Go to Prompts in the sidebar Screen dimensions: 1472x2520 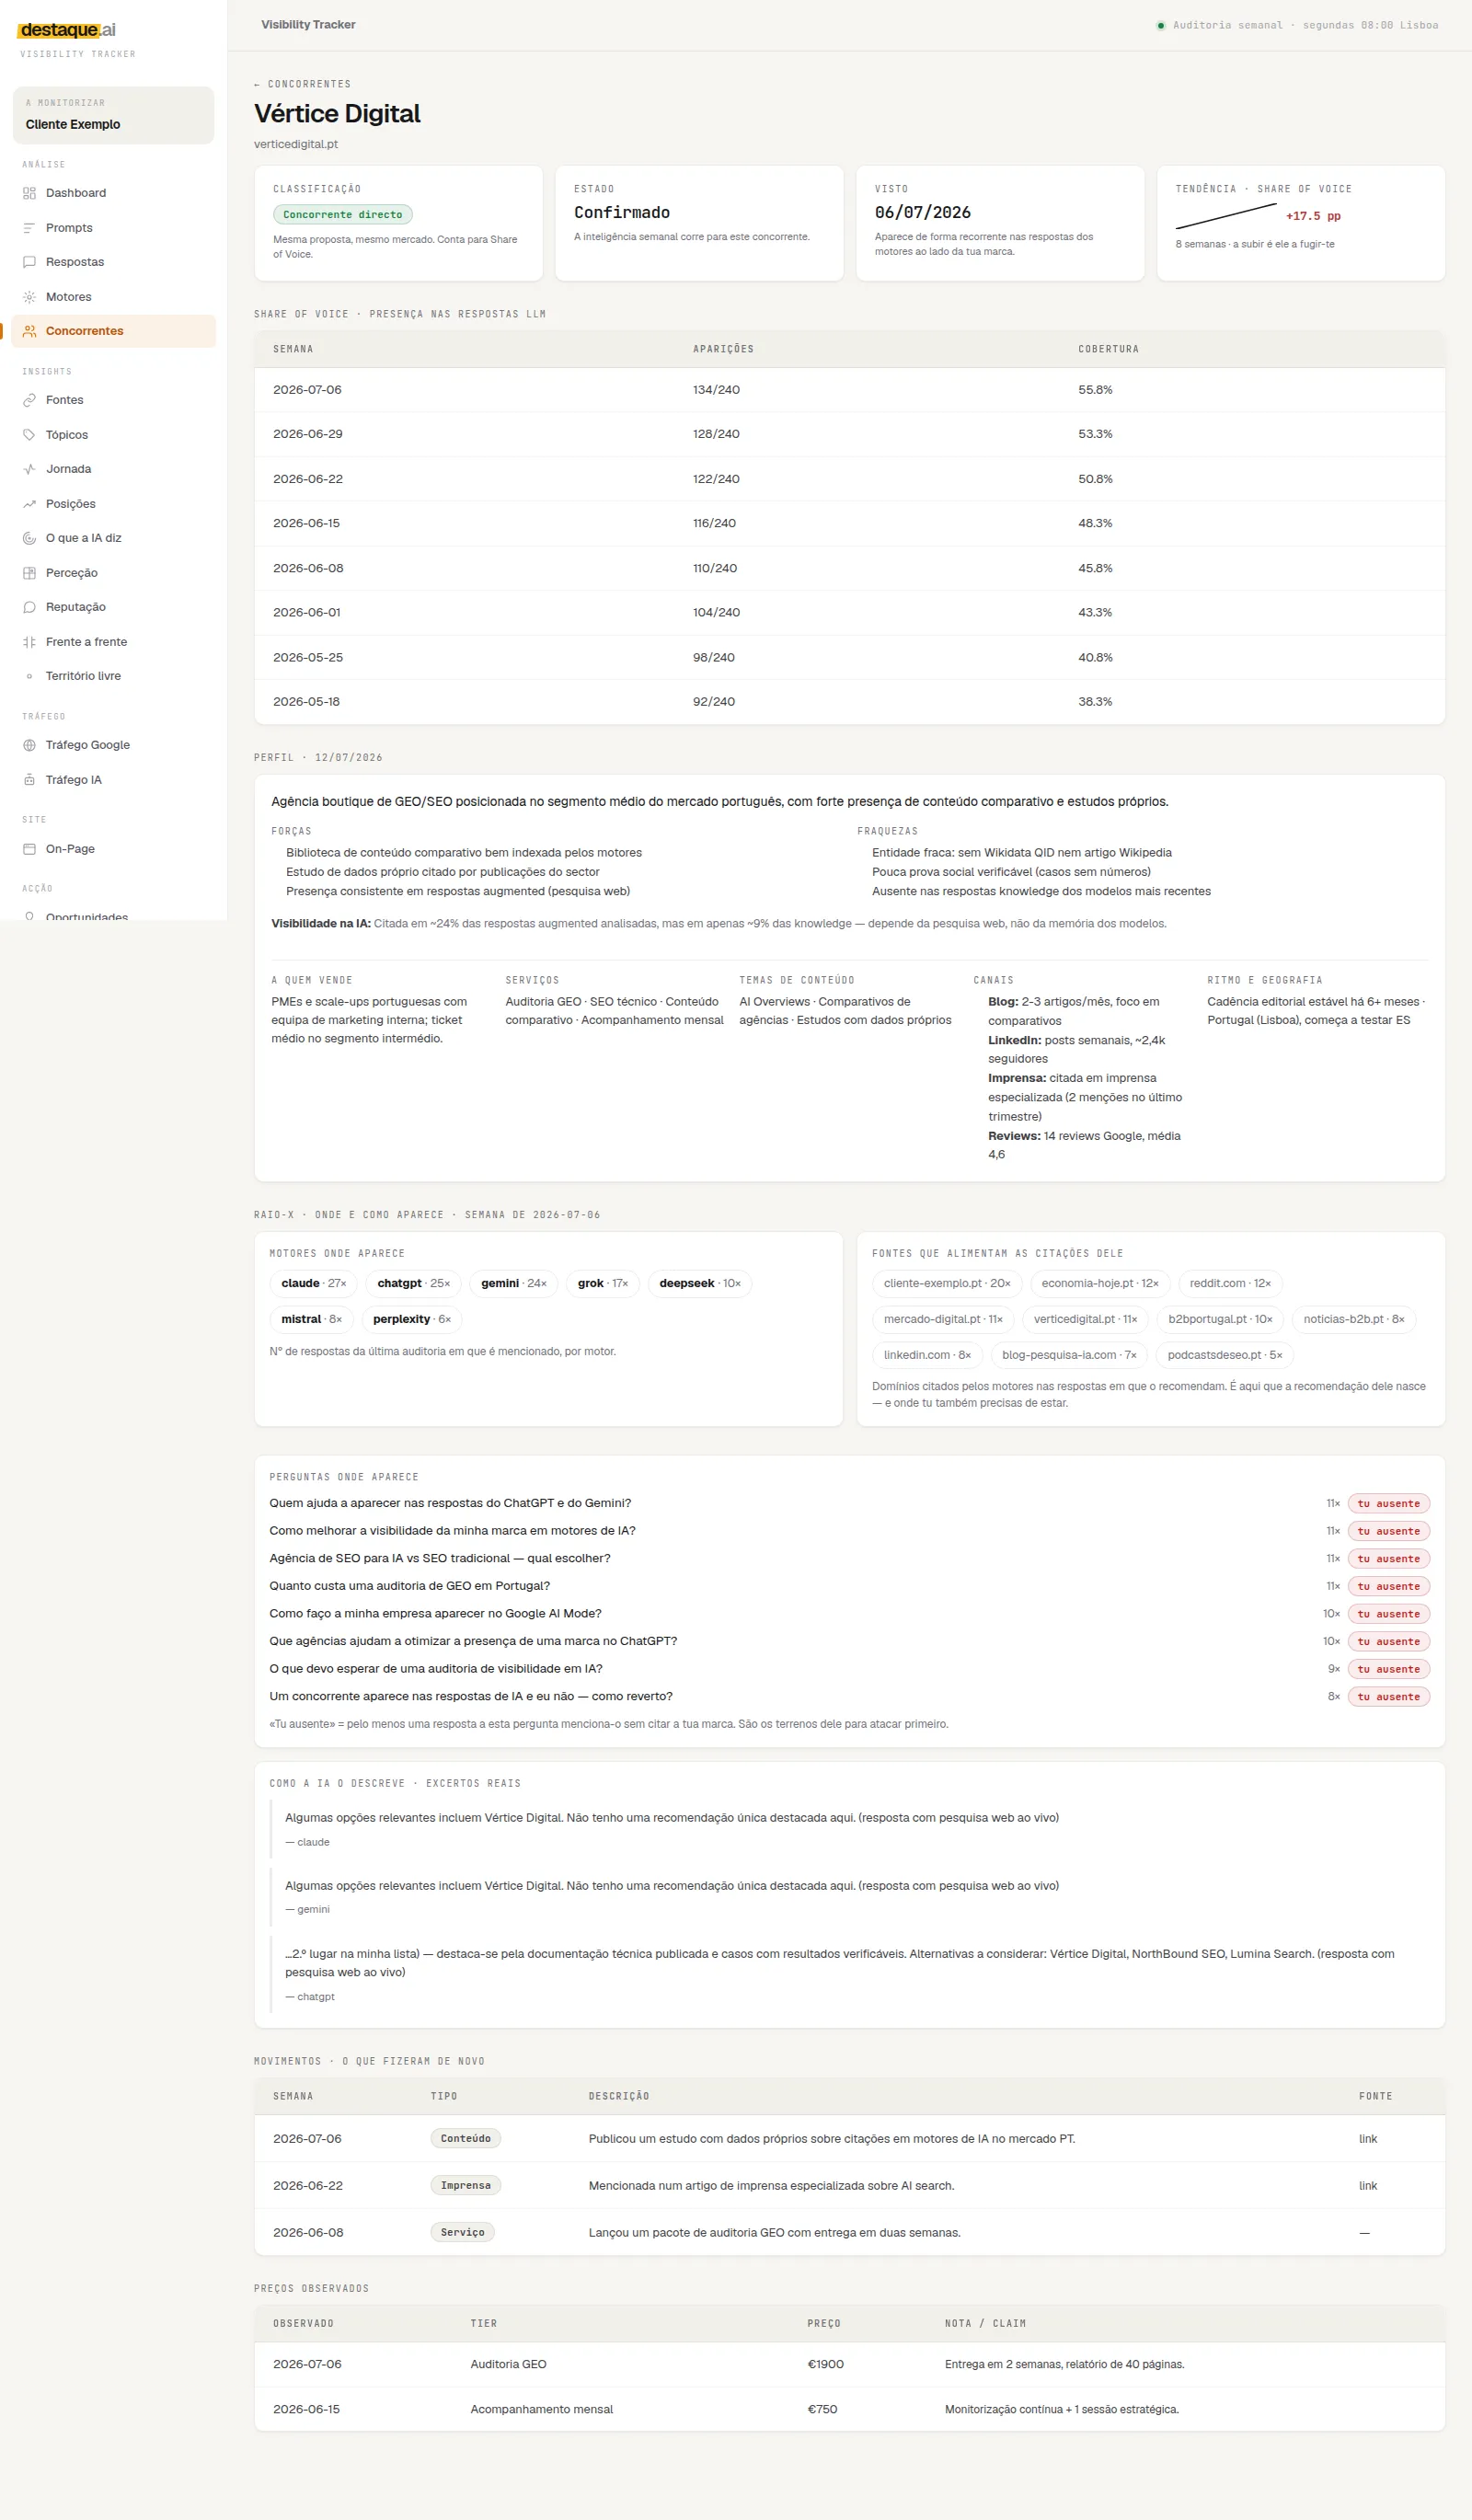[113, 228]
